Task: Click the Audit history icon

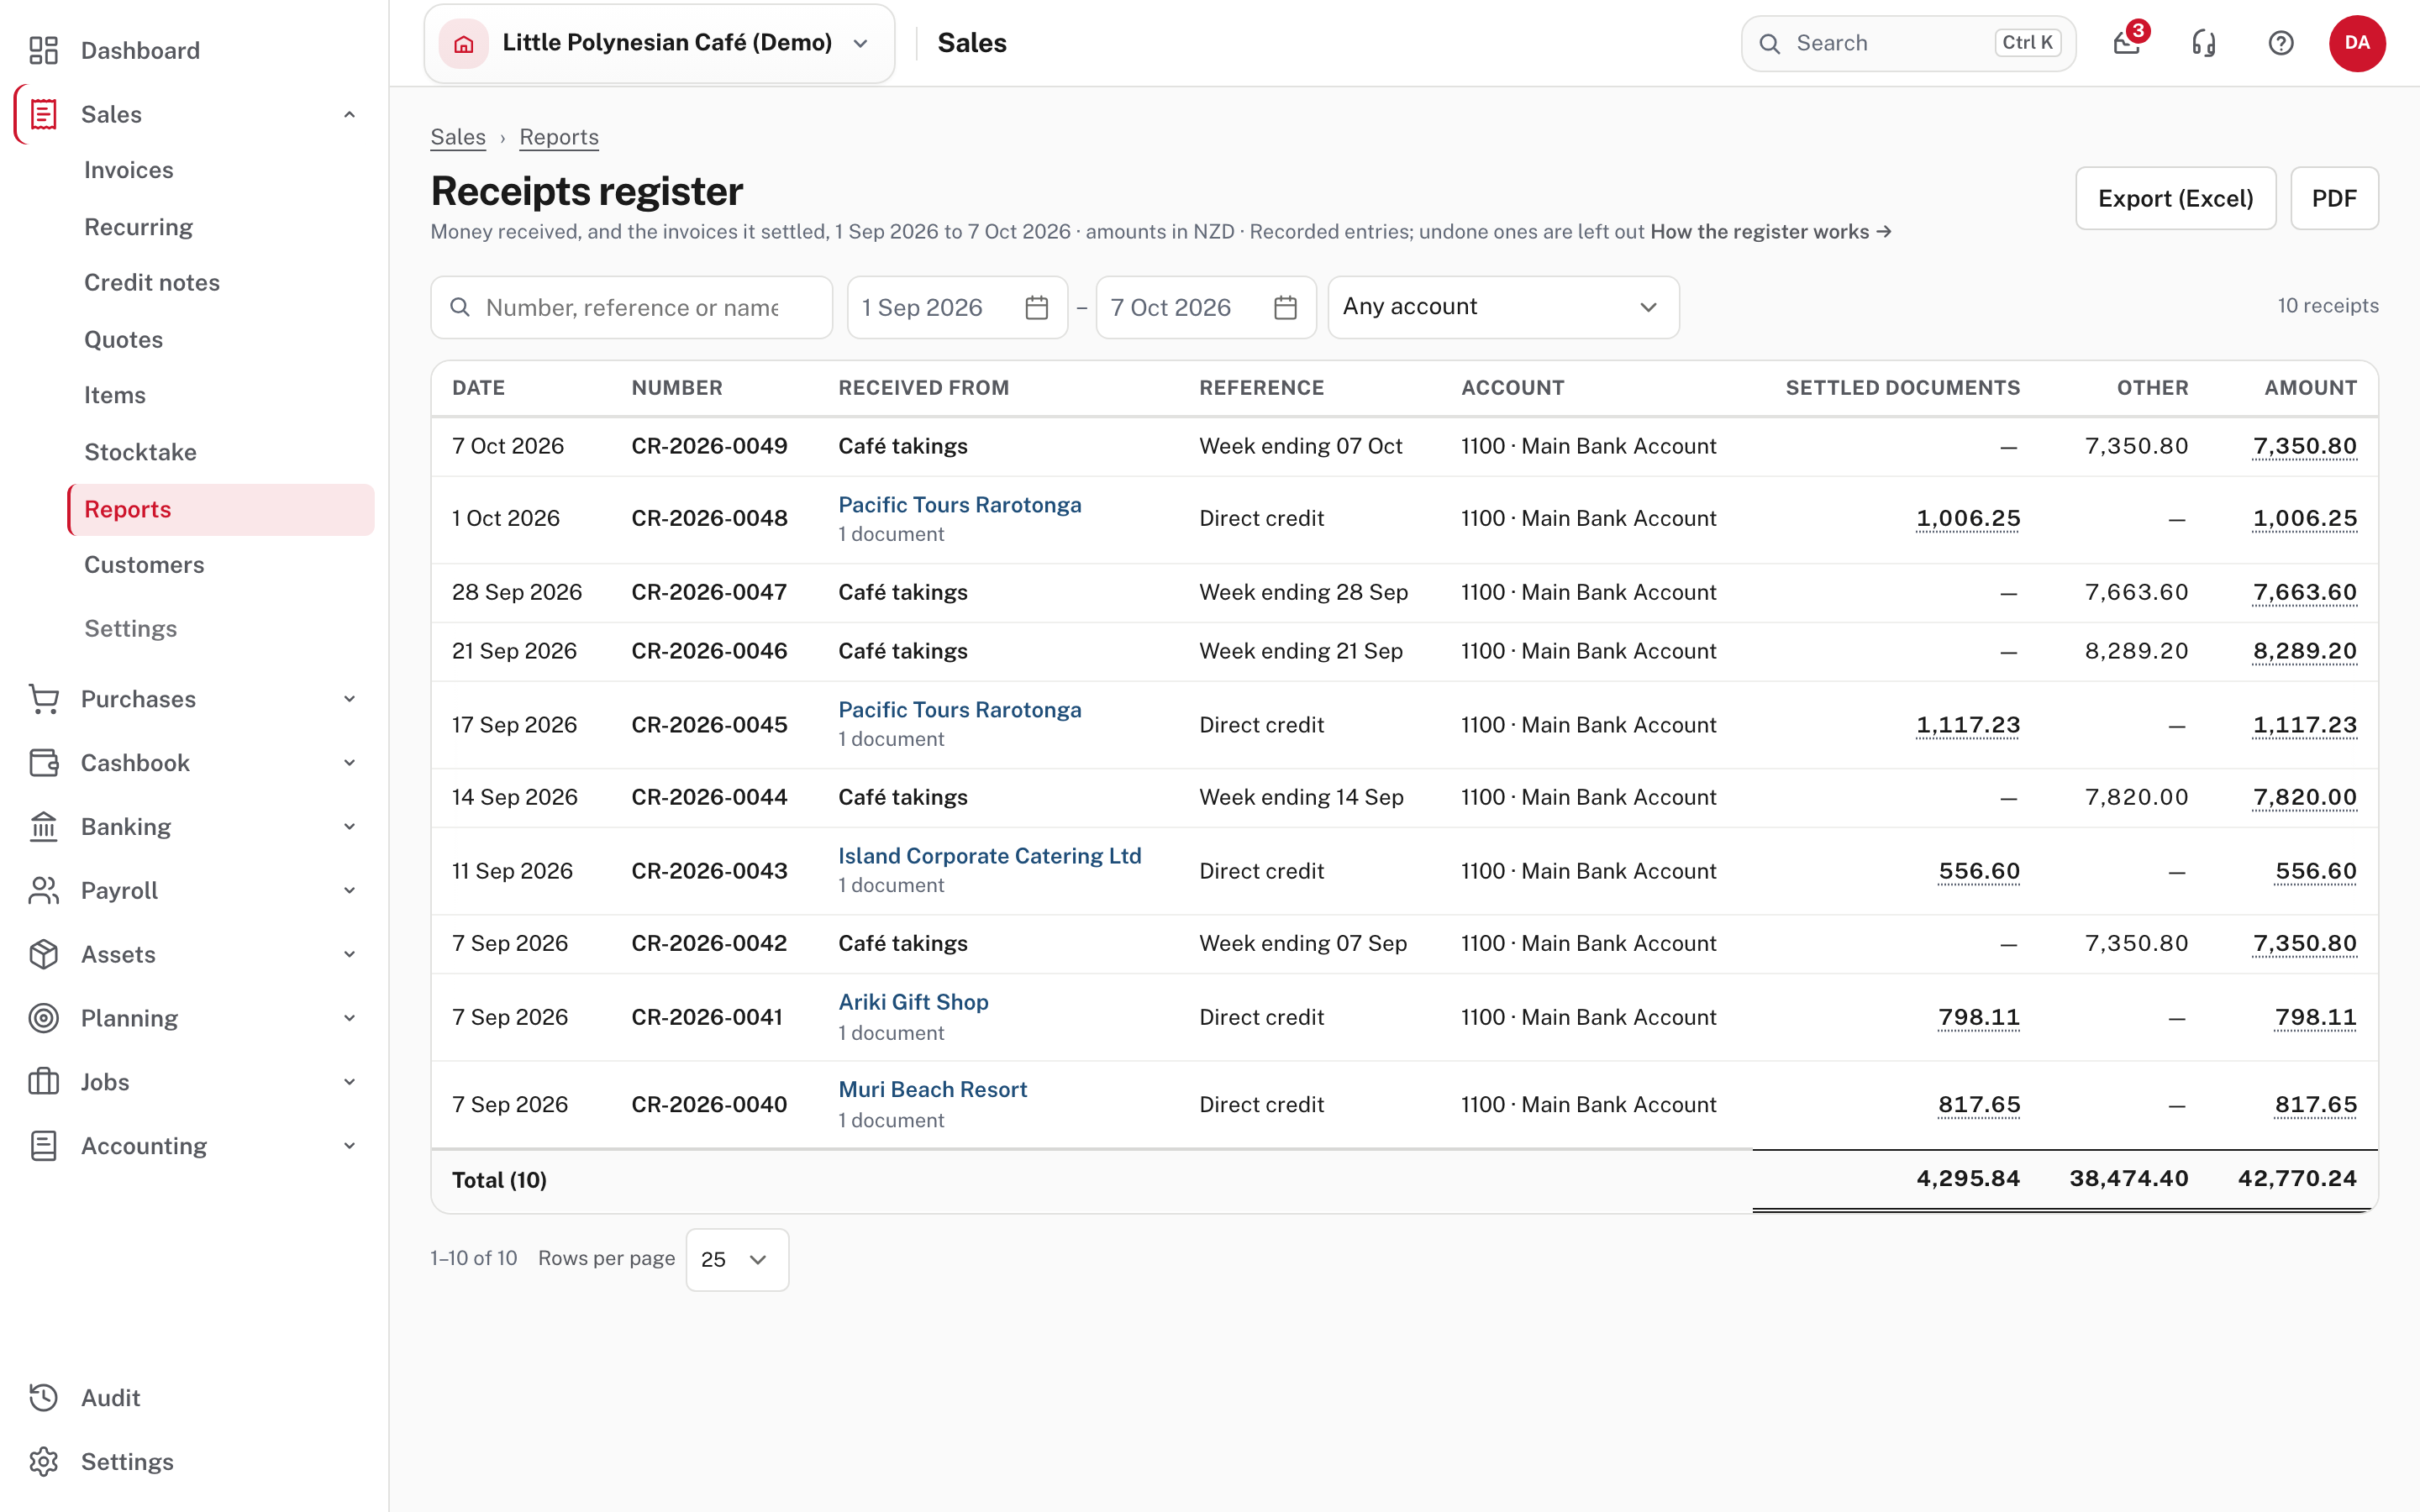Action: (x=43, y=1398)
